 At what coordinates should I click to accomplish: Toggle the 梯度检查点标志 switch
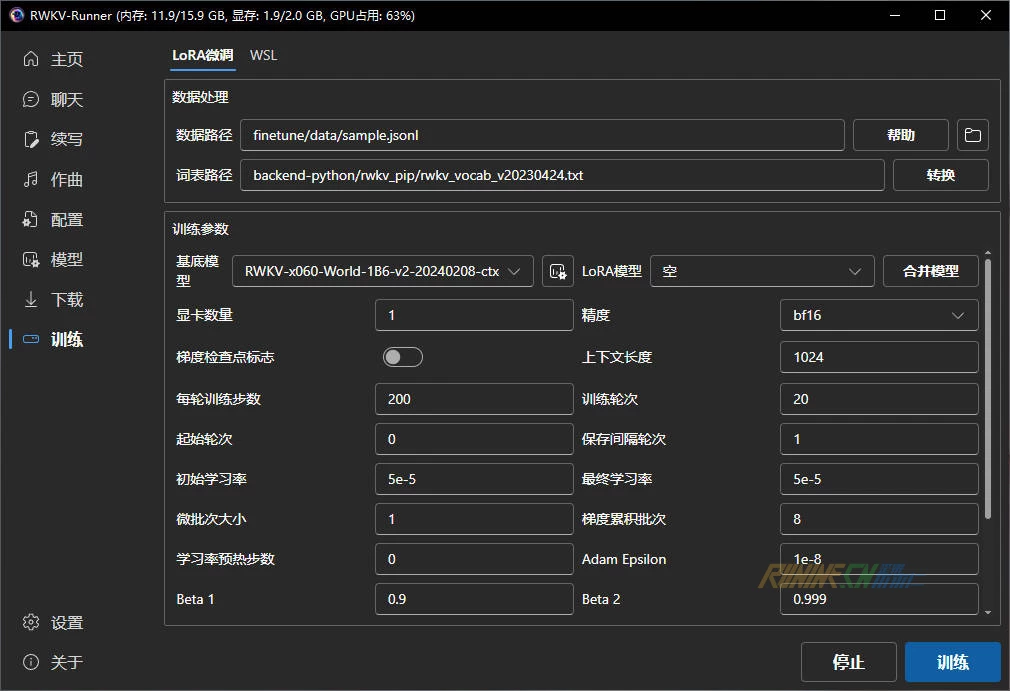click(403, 357)
